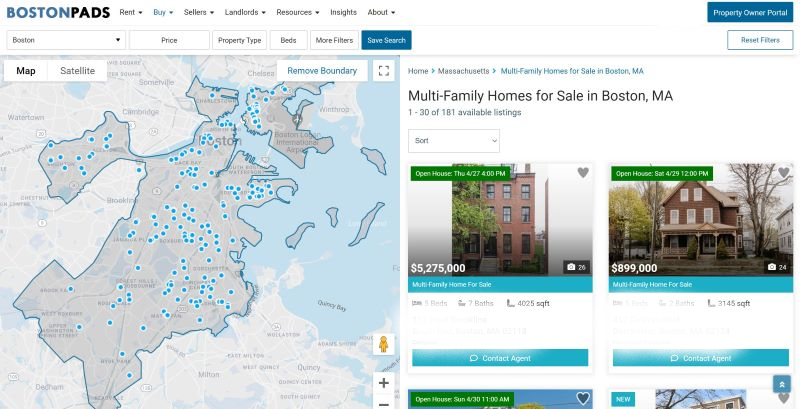
Task: Switch to Map view tab
Action: coord(26,71)
